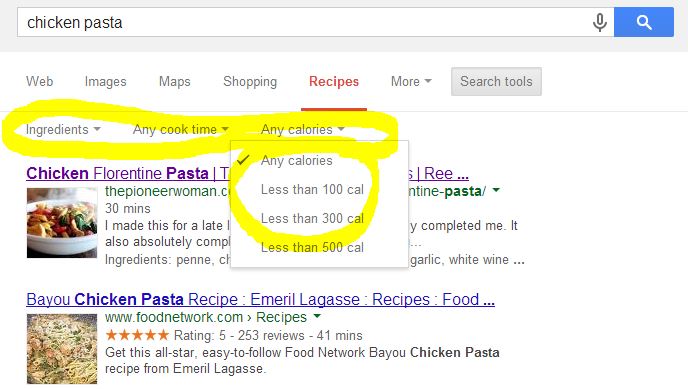688x389 pixels.
Task: Click the chicken pasta search input field
Action: [303, 22]
